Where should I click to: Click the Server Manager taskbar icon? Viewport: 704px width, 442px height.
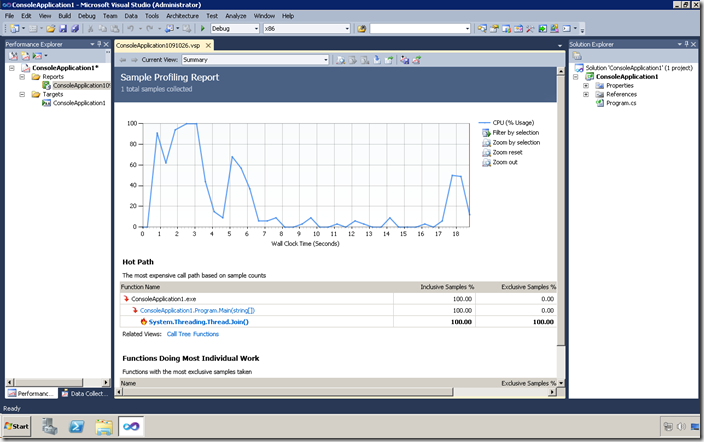49,427
